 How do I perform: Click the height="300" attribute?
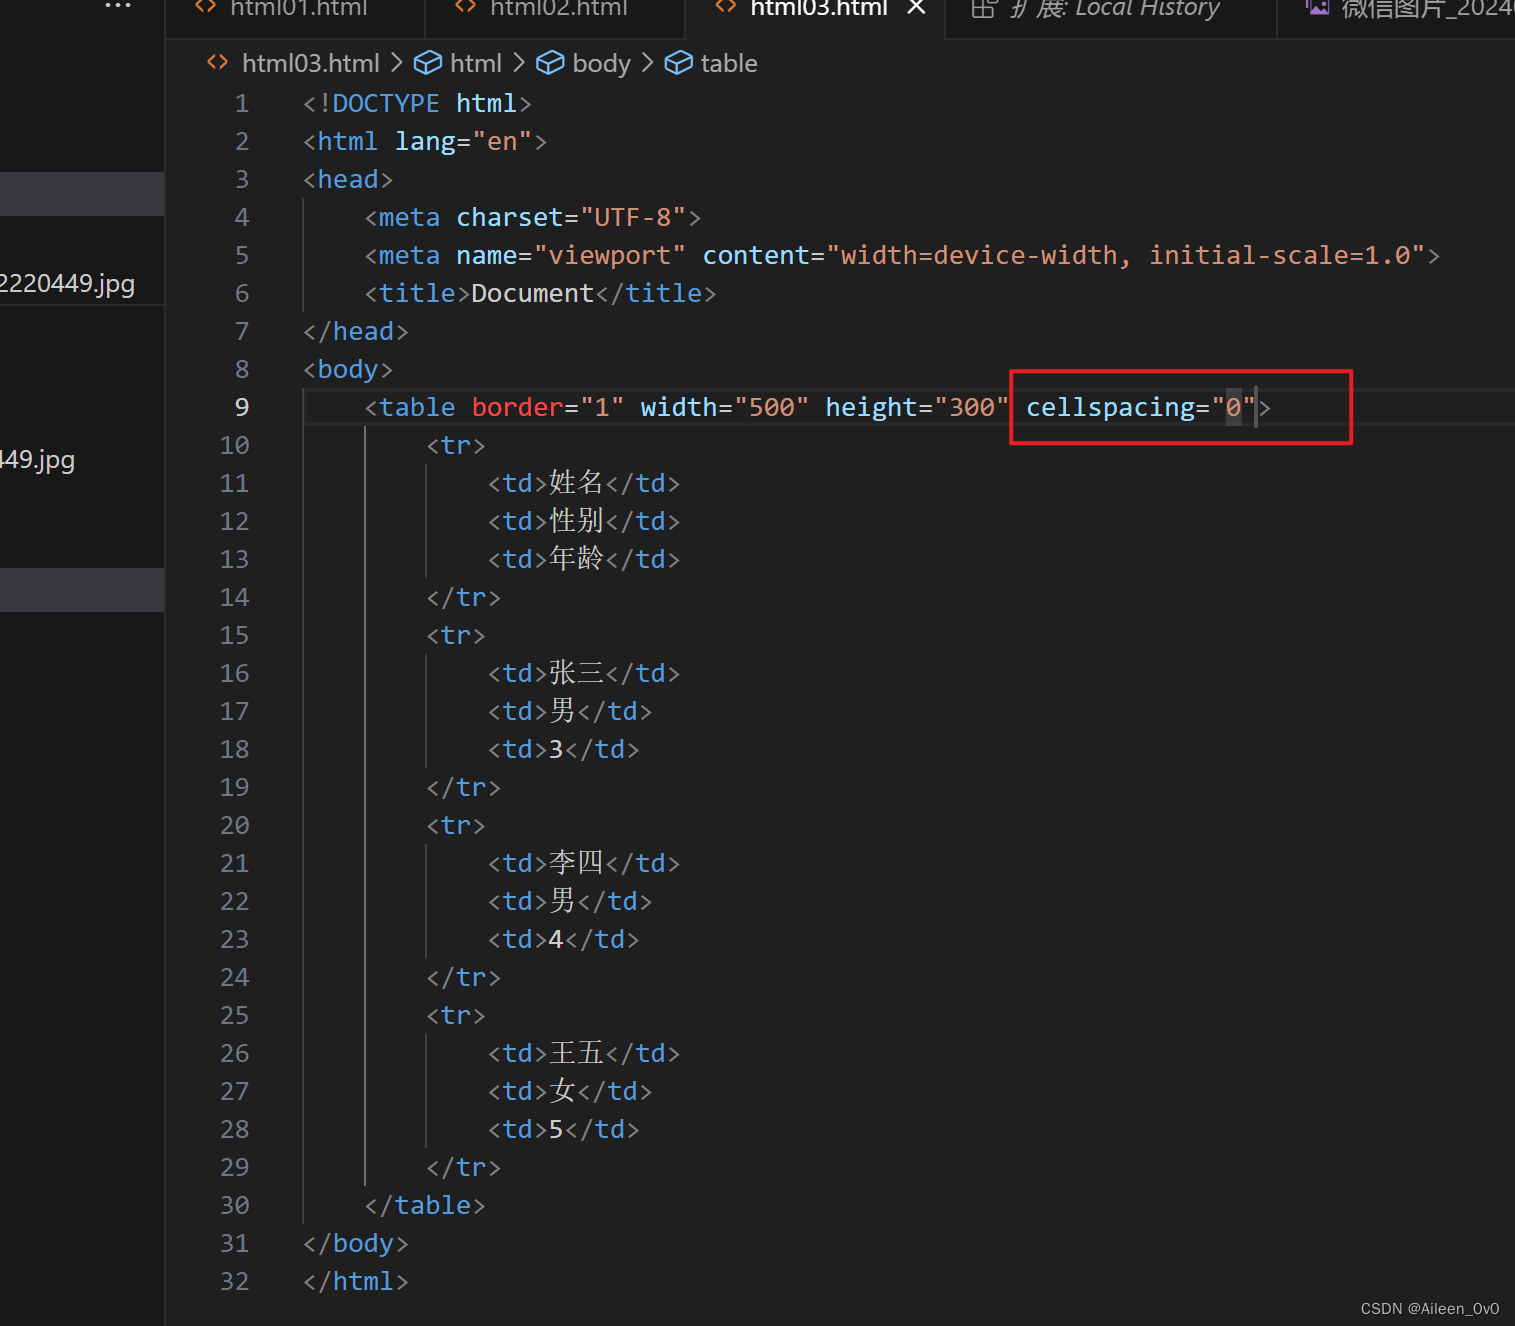point(917,407)
